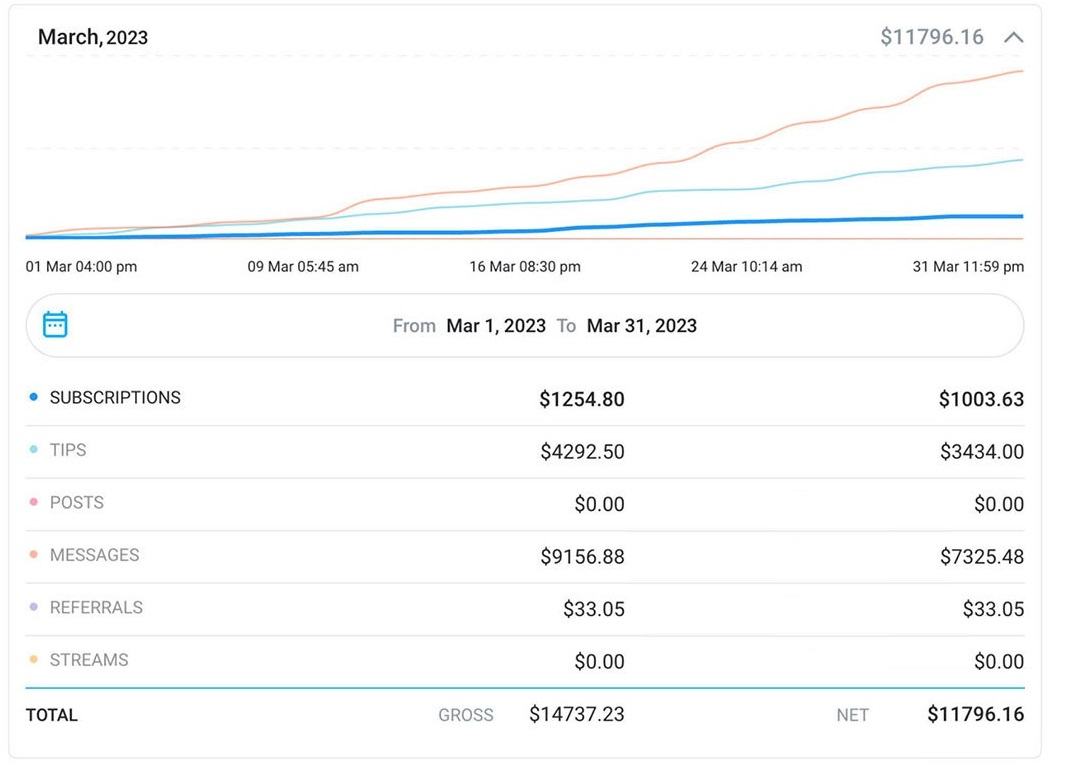This screenshot has width=1065, height=768.
Task: Click the light blue Tips line end point
Action: (1022, 160)
